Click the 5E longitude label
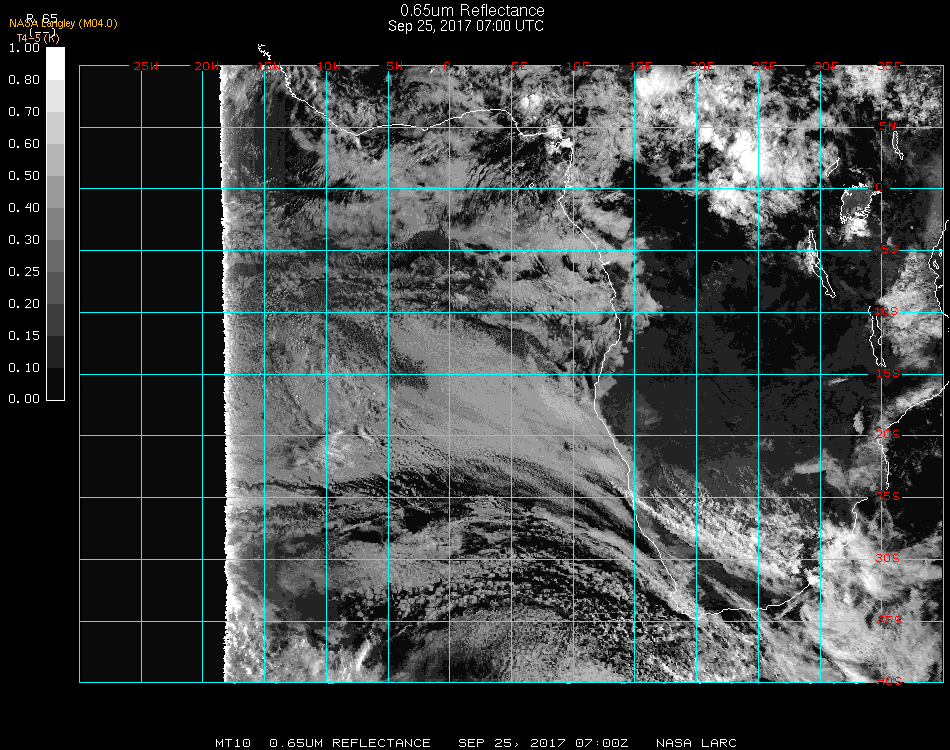 [x=519, y=66]
